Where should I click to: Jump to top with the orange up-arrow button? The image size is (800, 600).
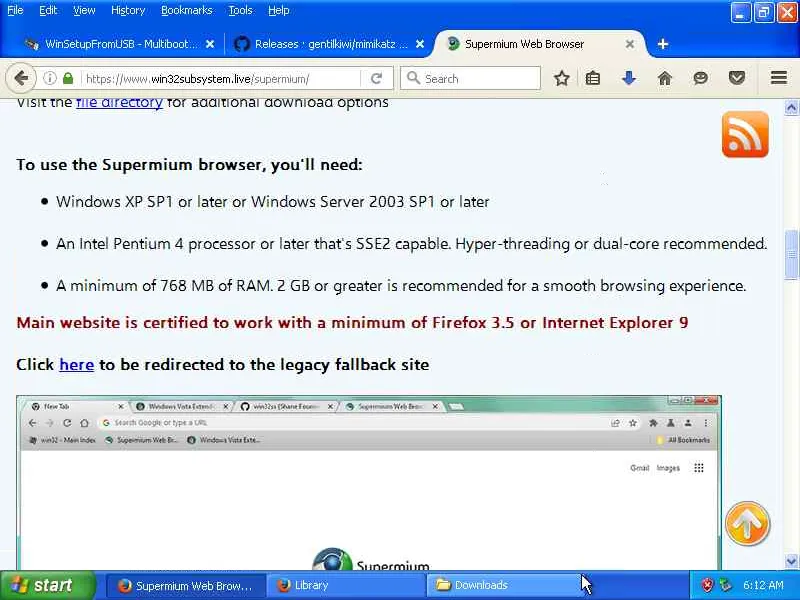coord(747,523)
